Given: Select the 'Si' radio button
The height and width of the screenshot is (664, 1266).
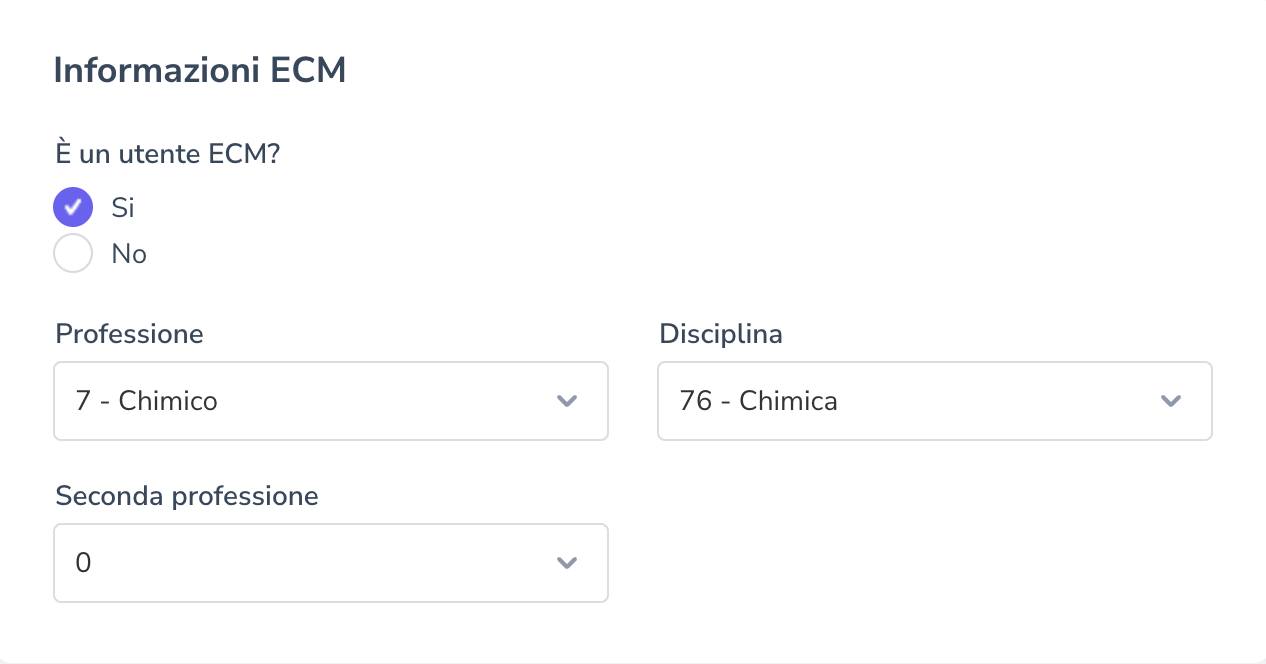Looking at the screenshot, I should (x=73, y=207).
